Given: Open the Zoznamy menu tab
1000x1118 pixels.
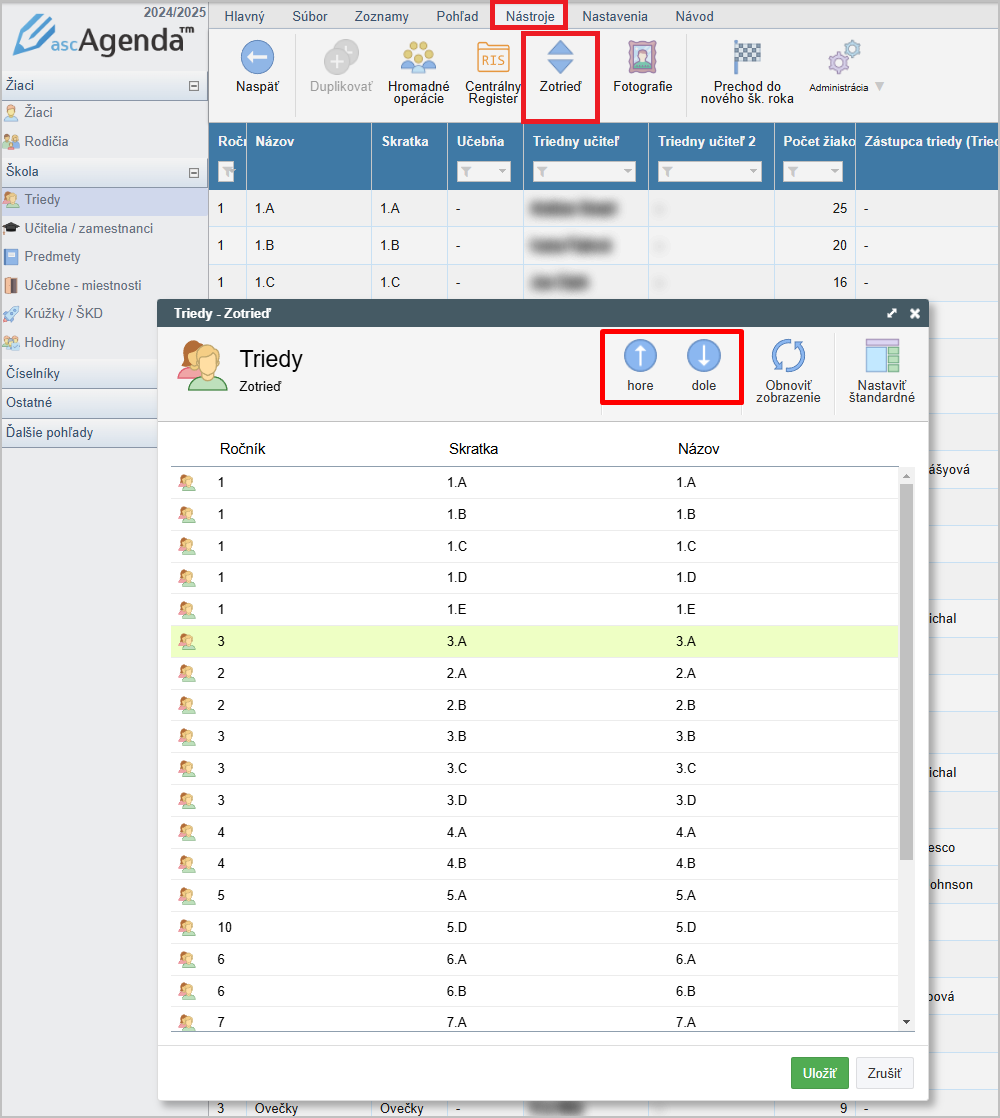Looking at the screenshot, I should coord(381,16).
